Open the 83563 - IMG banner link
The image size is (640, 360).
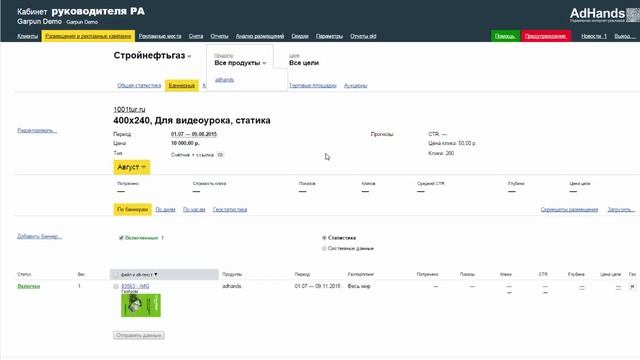135,286
